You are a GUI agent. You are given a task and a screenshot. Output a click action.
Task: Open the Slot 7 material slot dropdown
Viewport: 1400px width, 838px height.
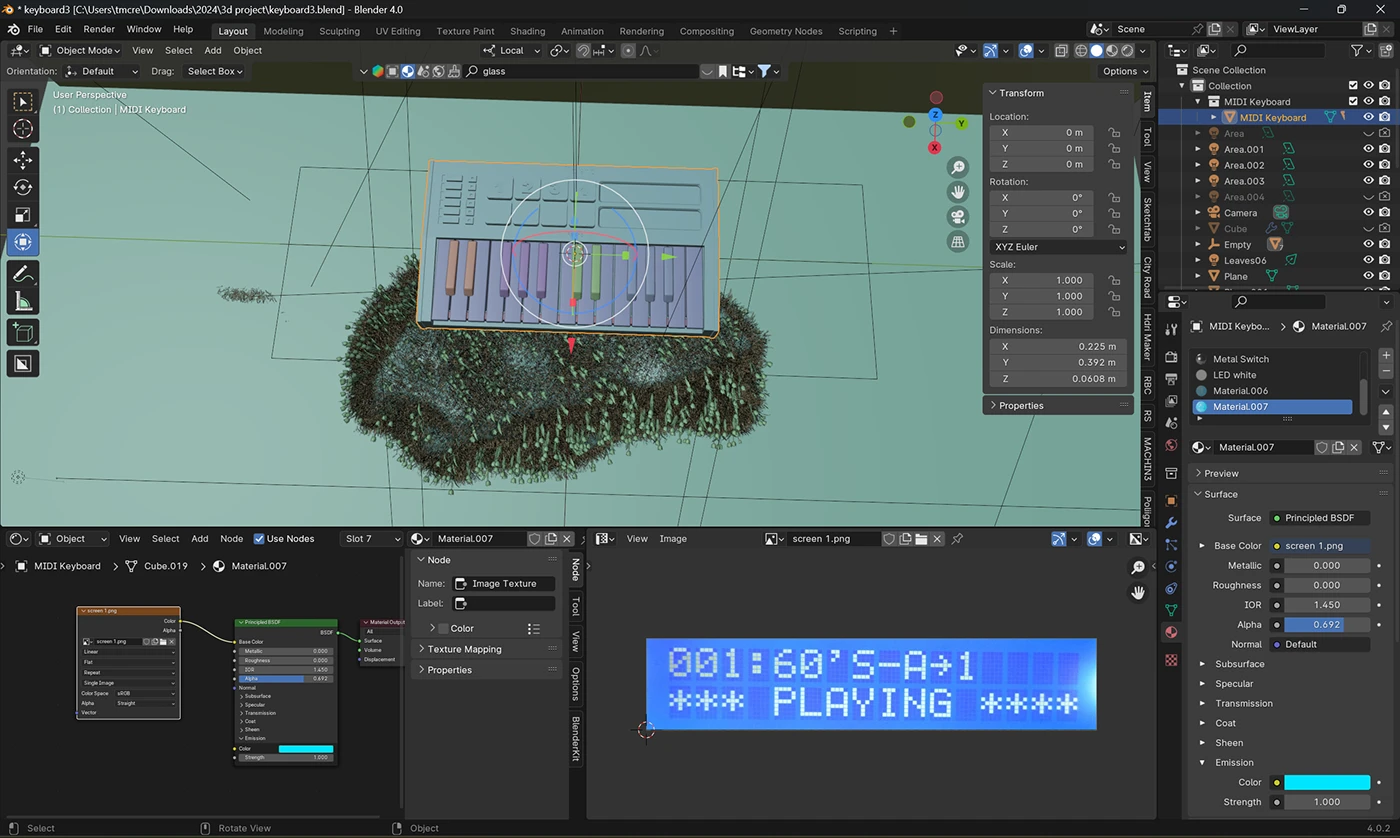[372, 539]
